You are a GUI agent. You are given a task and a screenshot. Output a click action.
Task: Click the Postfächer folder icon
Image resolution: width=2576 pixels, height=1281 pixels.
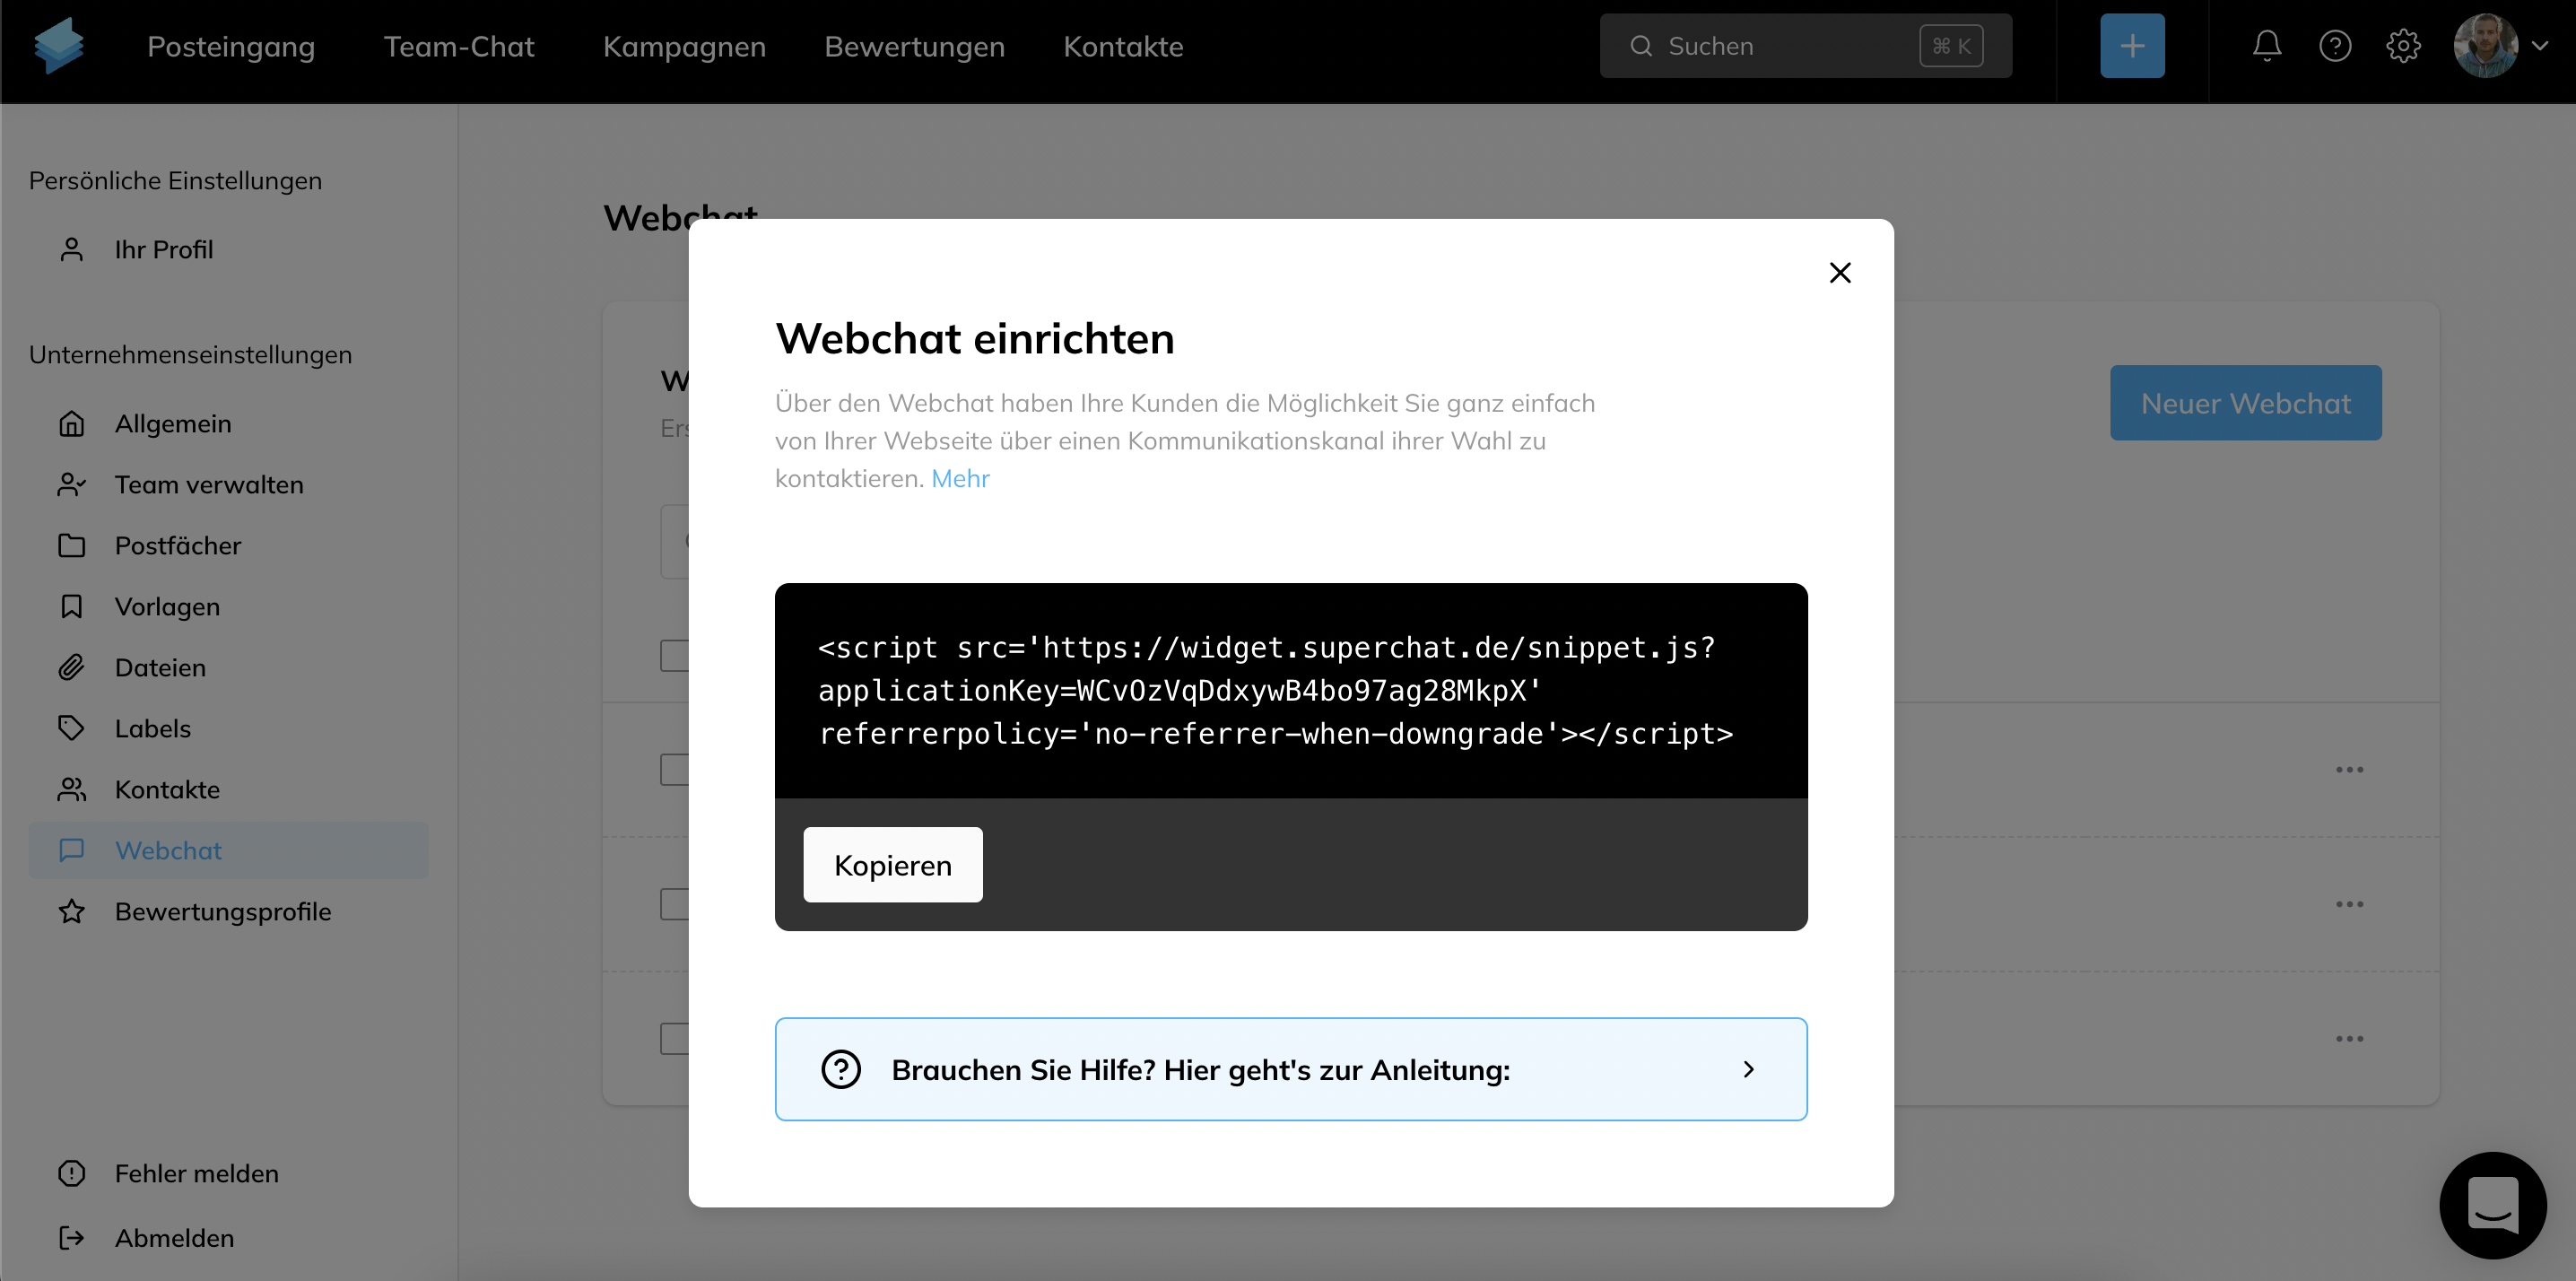coord(71,546)
